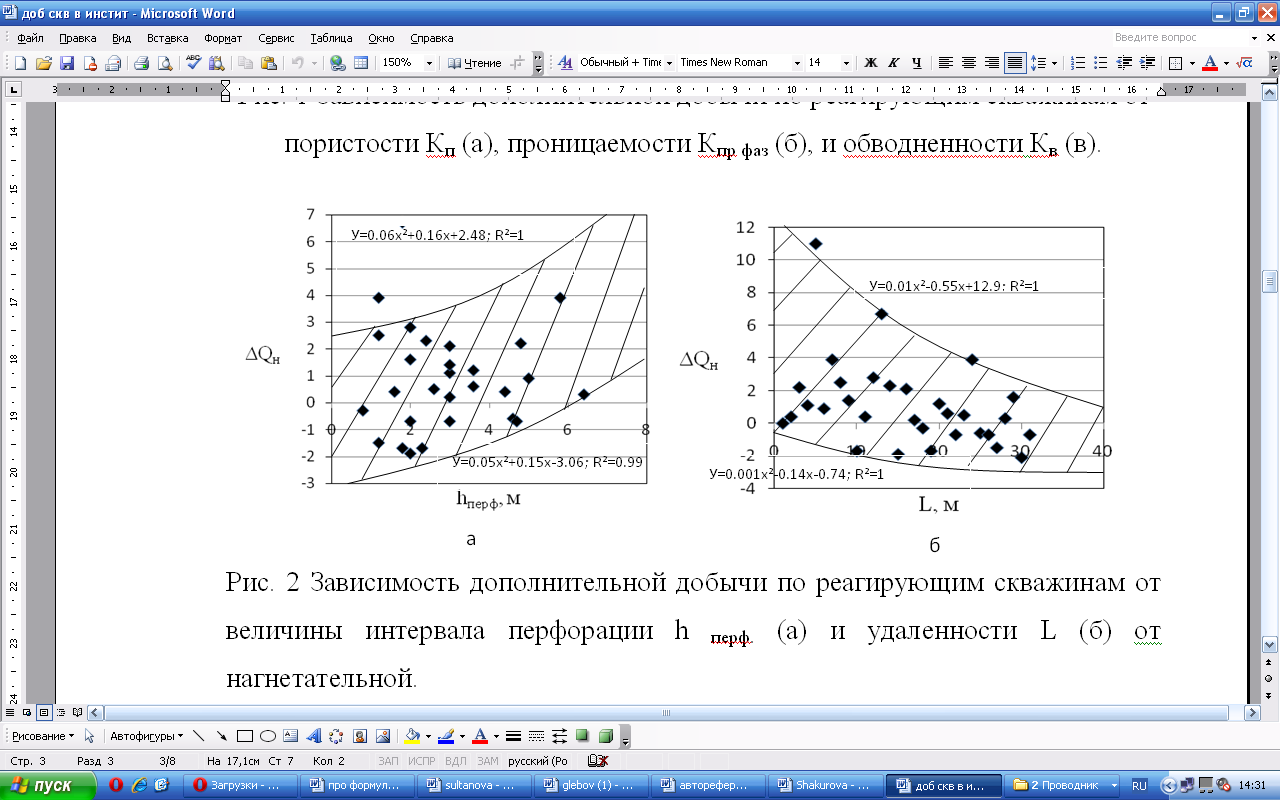
Task: Open the style dropdown showing Обычный
Action: click(668, 63)
